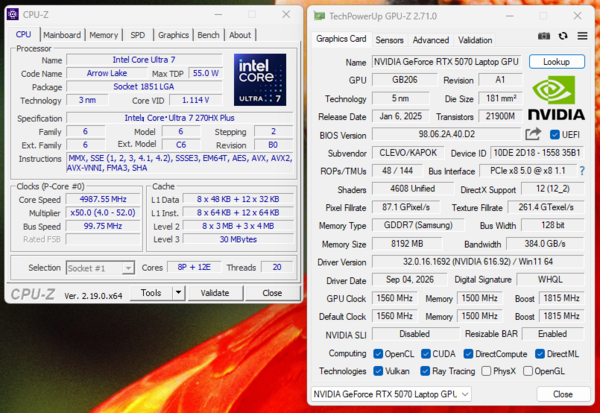The height and width of the screenshot is (413, 600).
Task: Click the Bus Speed value 99.75 MHz
Action: (x=103, y=226)
